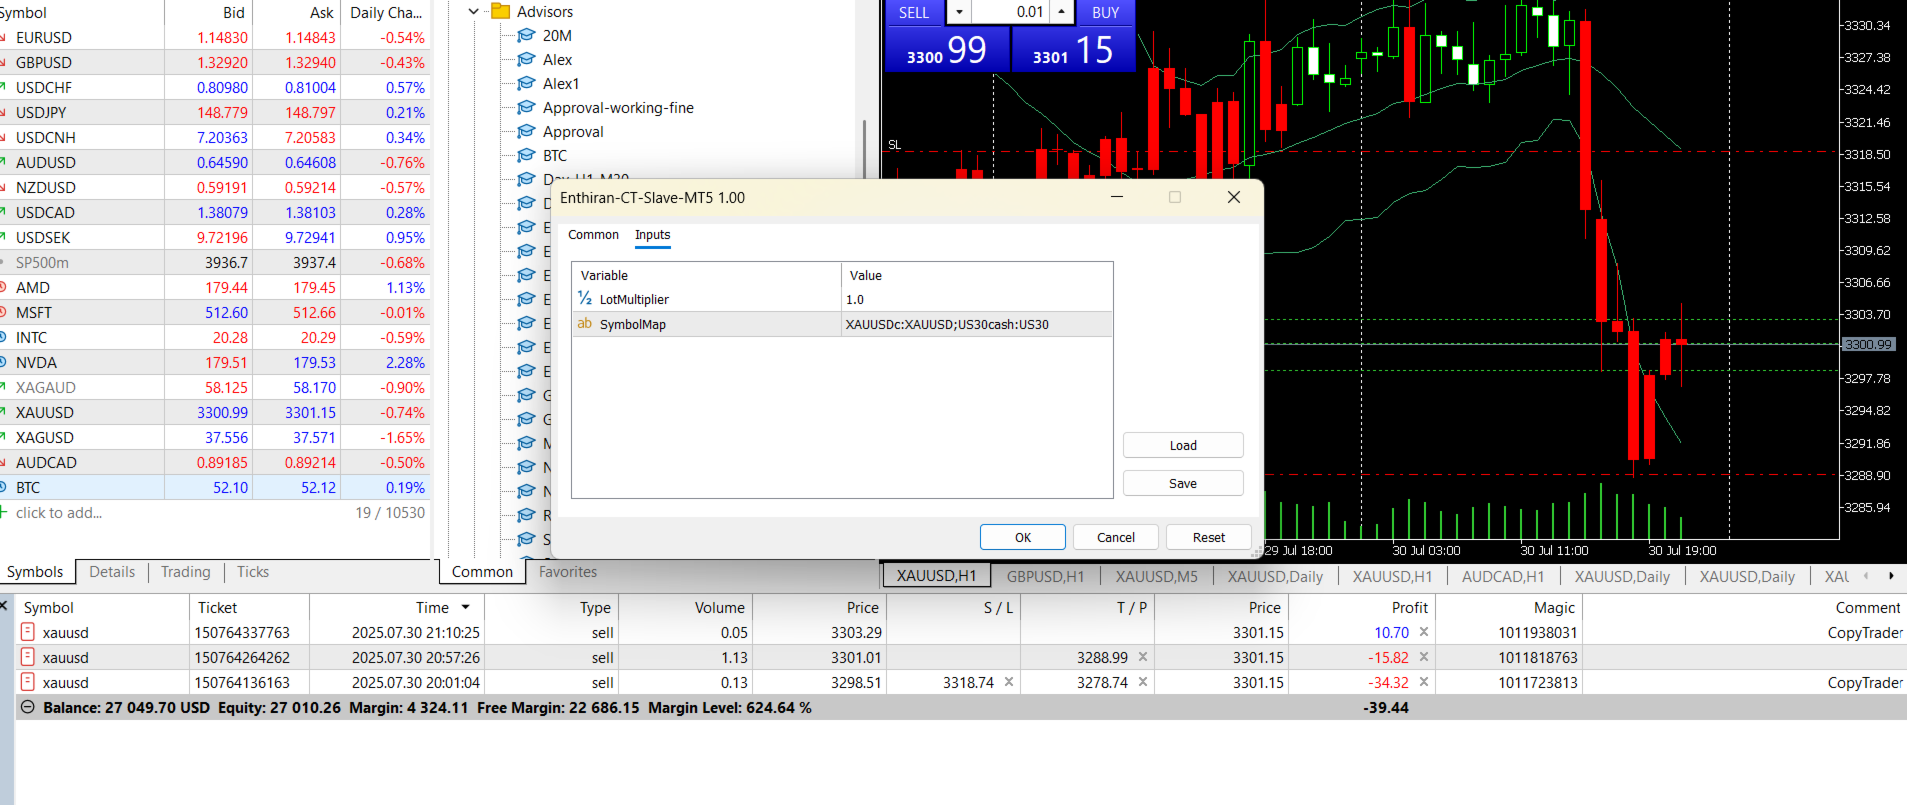Click the Advisors folder icon
Image resolution: width=1907 pixels, height=805 pixels.
501,12
